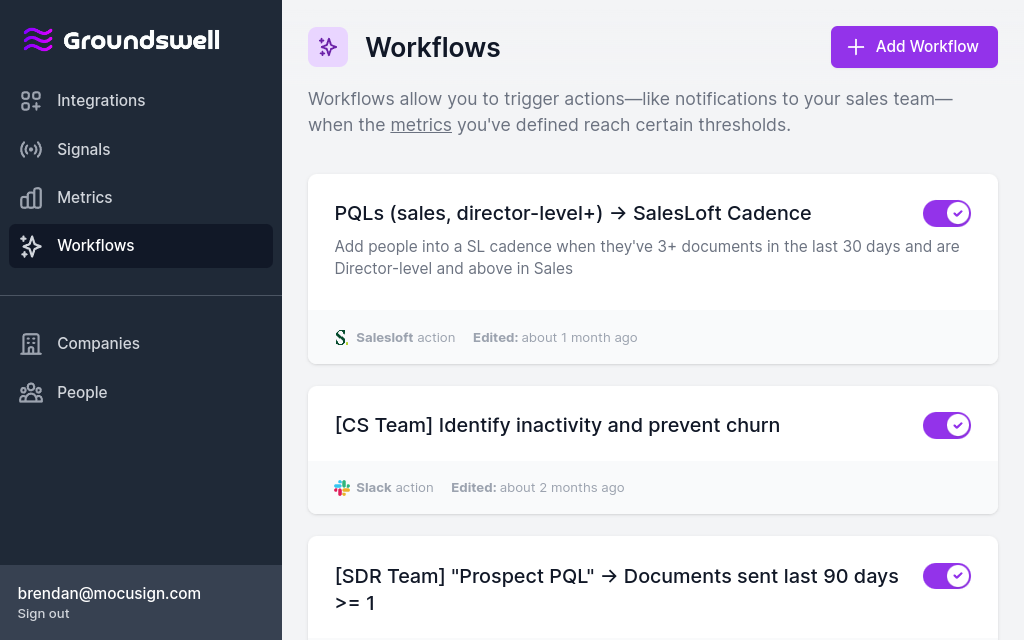Viewport: 1024px width, 640px height.
Task: Open the CS Team Identify inactivity workflow title
Action: click(557, 425)
